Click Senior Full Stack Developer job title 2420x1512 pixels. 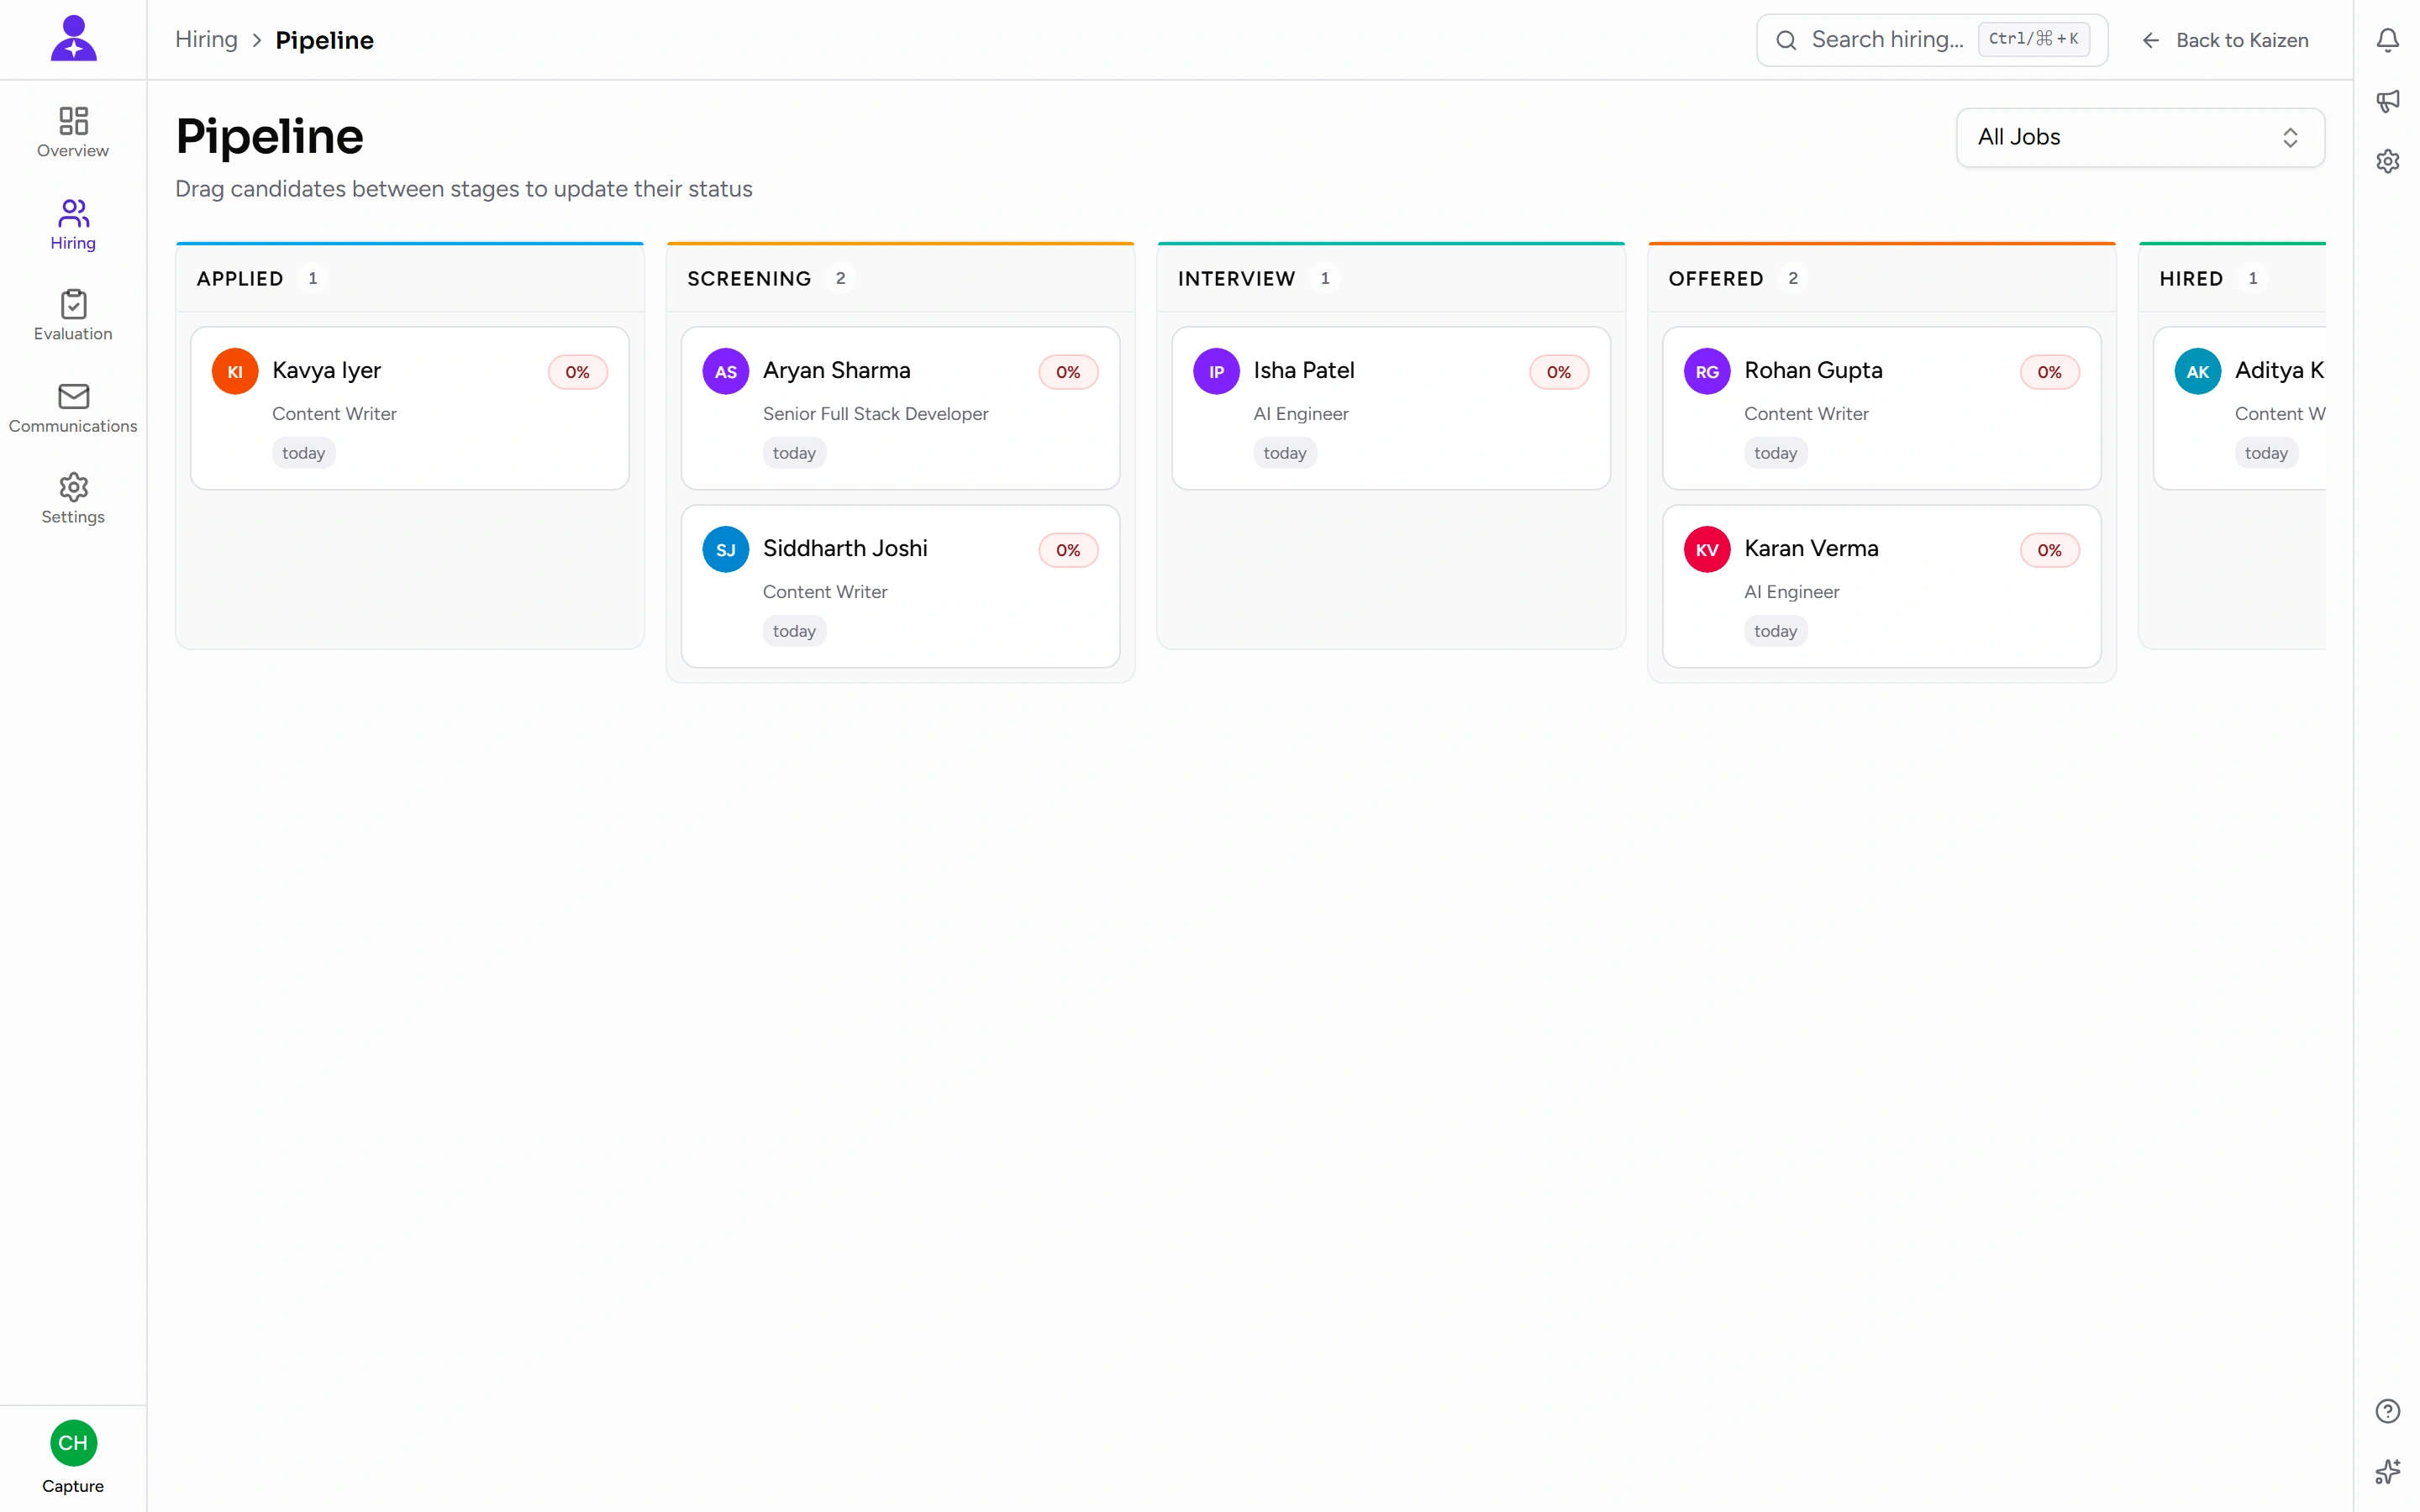point(875,413)
